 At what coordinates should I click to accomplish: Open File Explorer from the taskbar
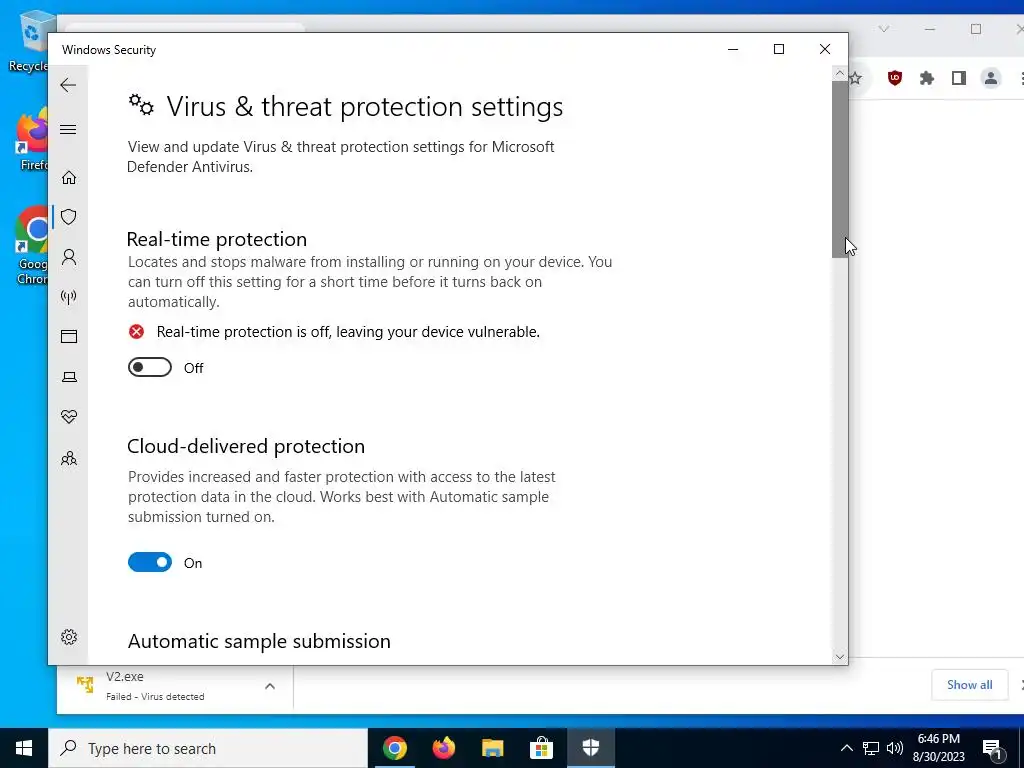point(493,748)
